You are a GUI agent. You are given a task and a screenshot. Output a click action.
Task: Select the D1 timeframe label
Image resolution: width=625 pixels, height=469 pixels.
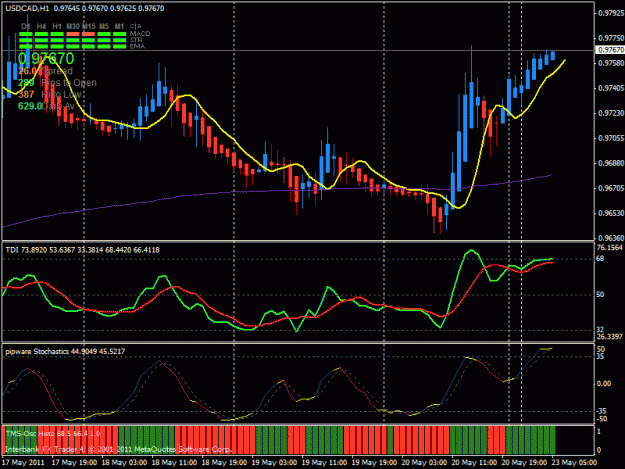(x=26, y=26)
